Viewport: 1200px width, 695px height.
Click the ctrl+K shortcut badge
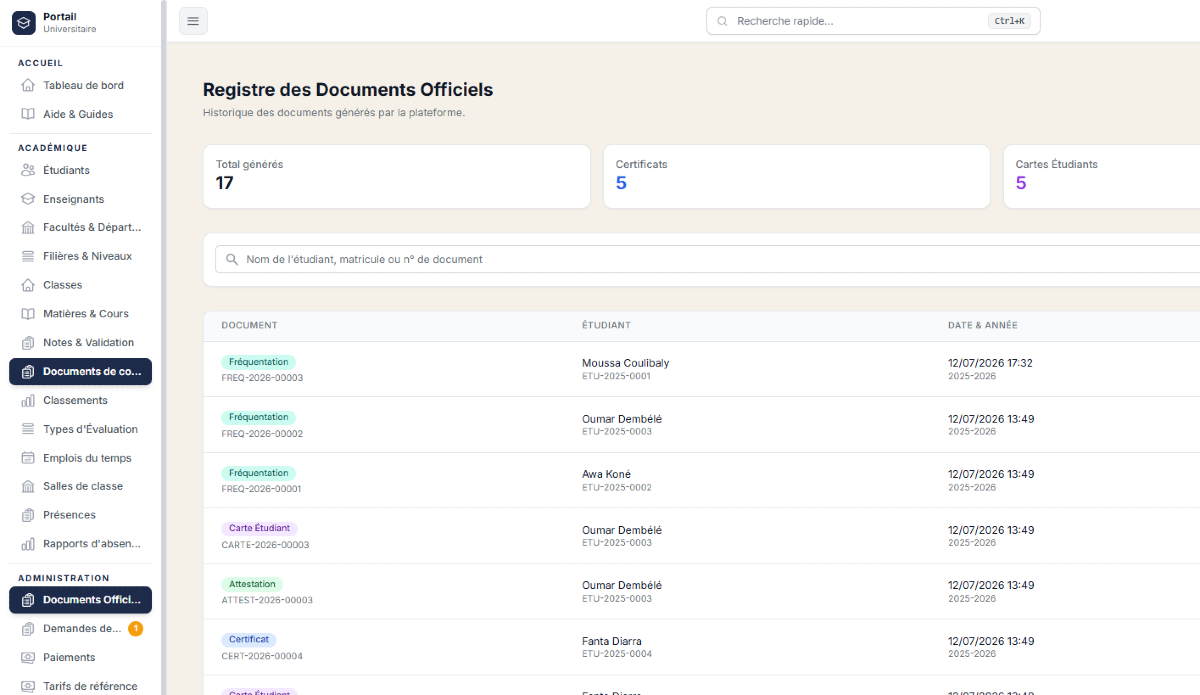click(1009, 21)
